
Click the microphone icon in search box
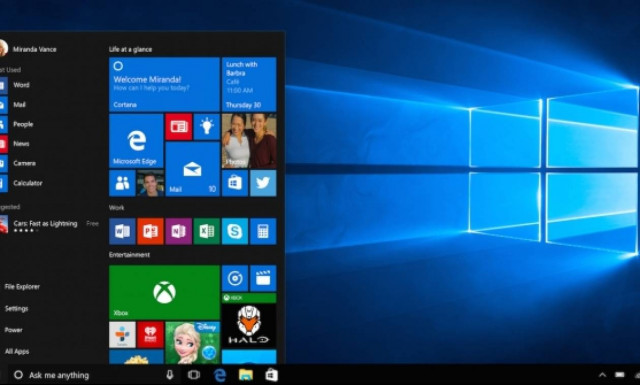(170, 375)
